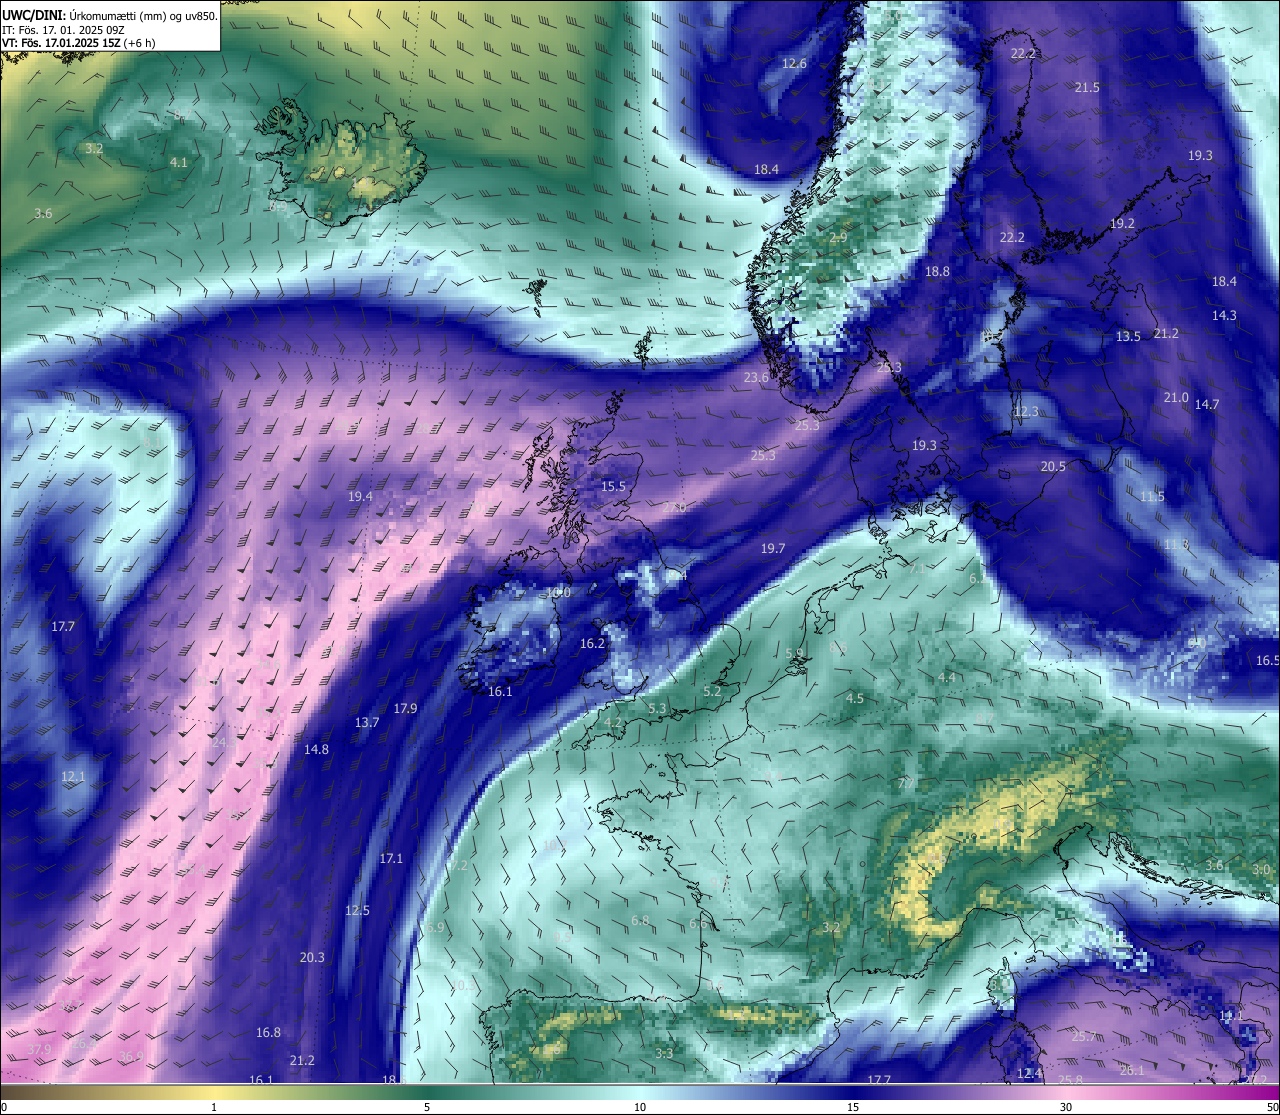Image resolution: width=1280 pixels, height=1115 pixels.
Task: Click the 4.2 value over southwest England
Action: tap(613, 722)
